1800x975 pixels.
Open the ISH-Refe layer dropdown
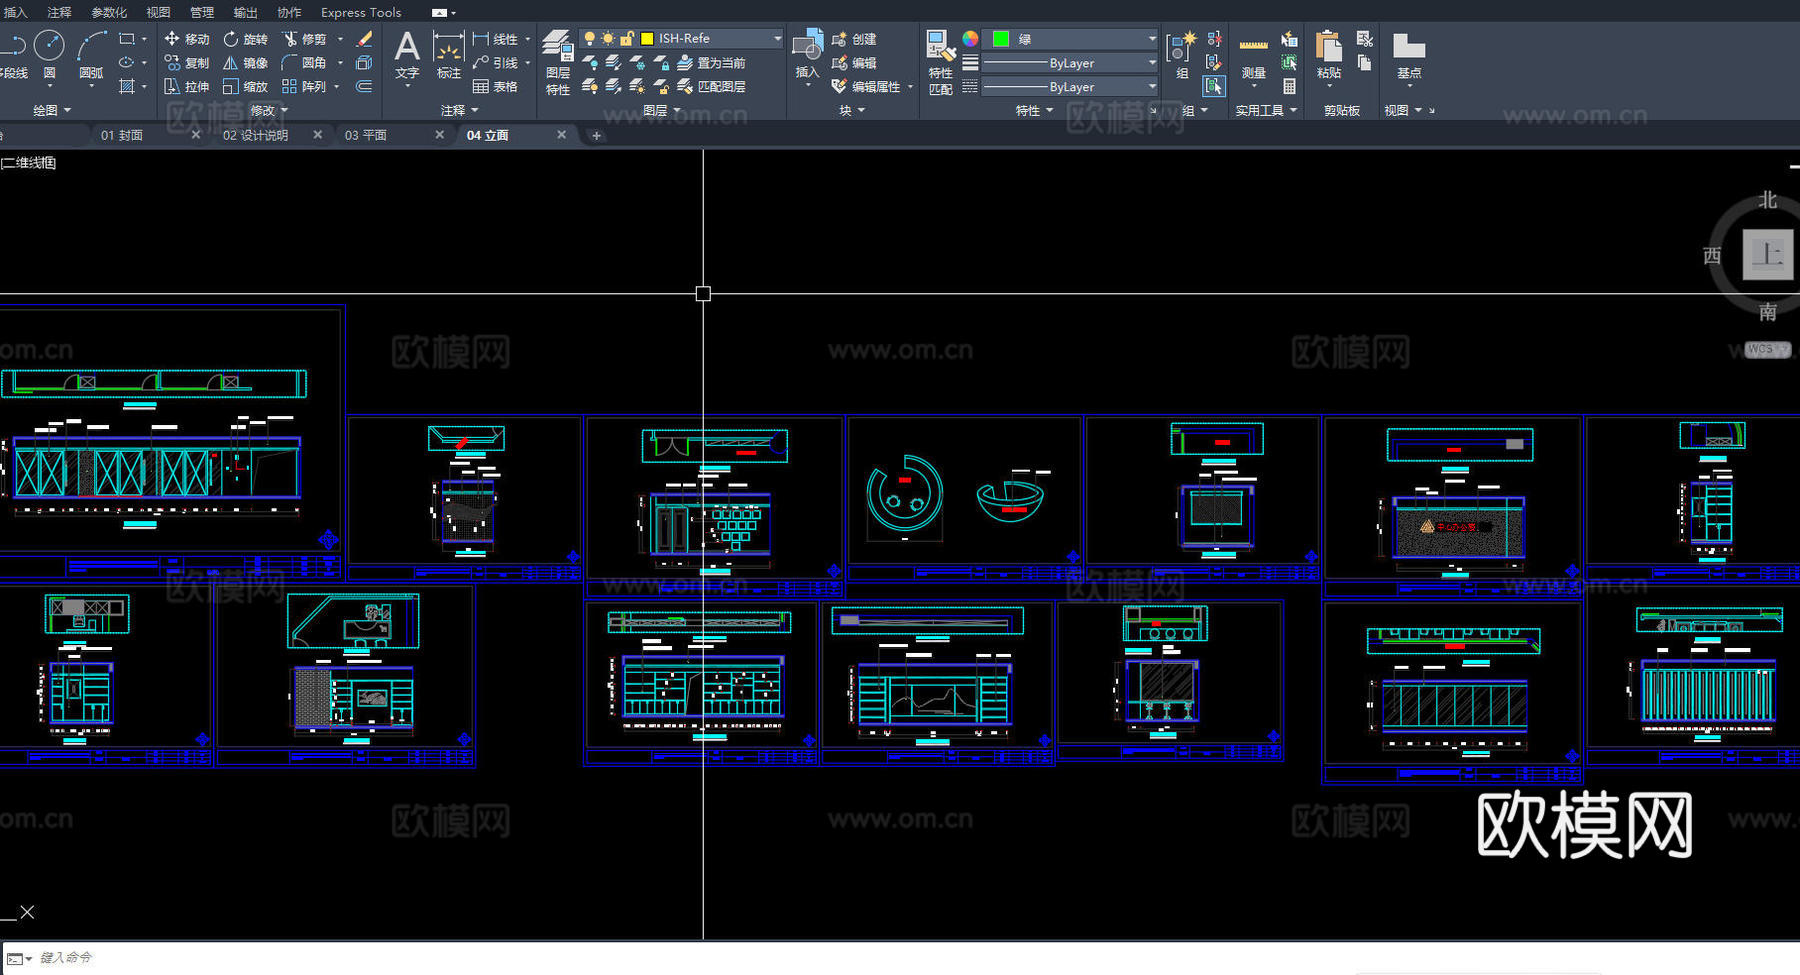[777, 38]
